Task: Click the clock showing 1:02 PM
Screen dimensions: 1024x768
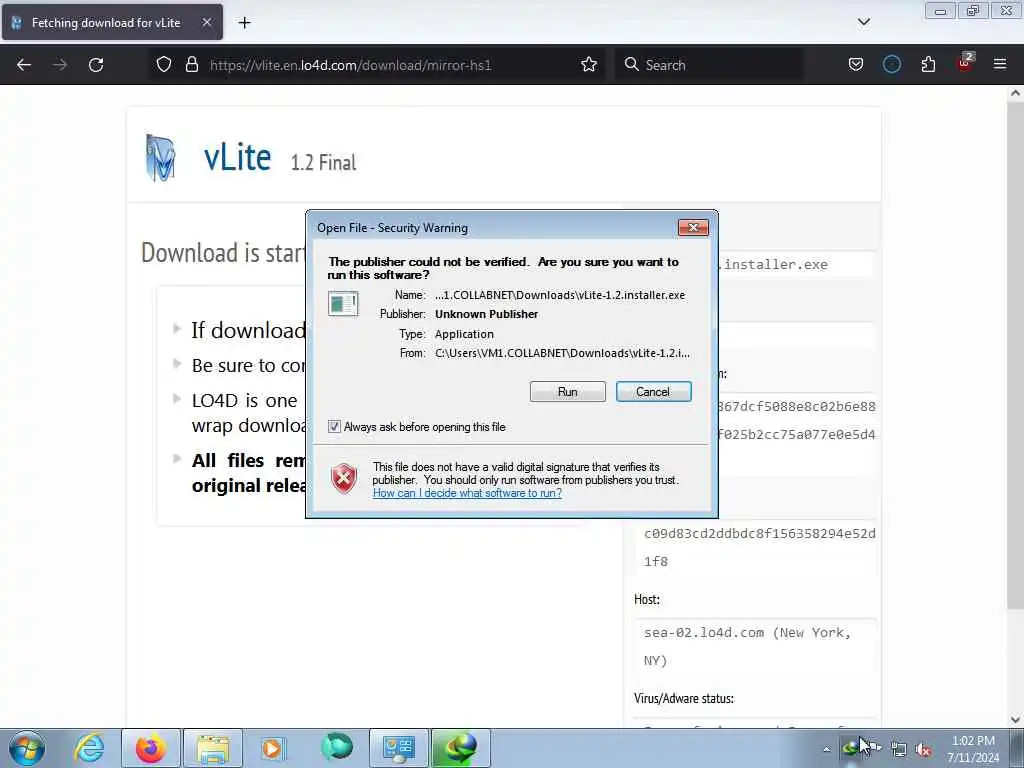Action: [973, 749]
